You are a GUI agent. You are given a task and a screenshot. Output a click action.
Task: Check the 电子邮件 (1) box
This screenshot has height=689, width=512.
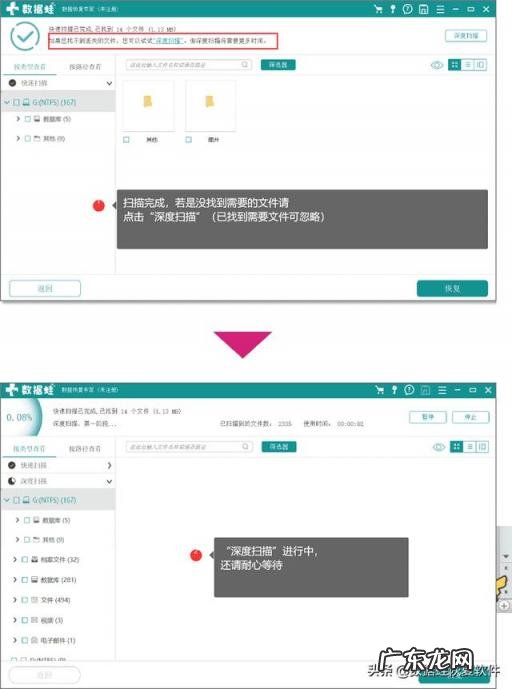(x=25, y=640)
